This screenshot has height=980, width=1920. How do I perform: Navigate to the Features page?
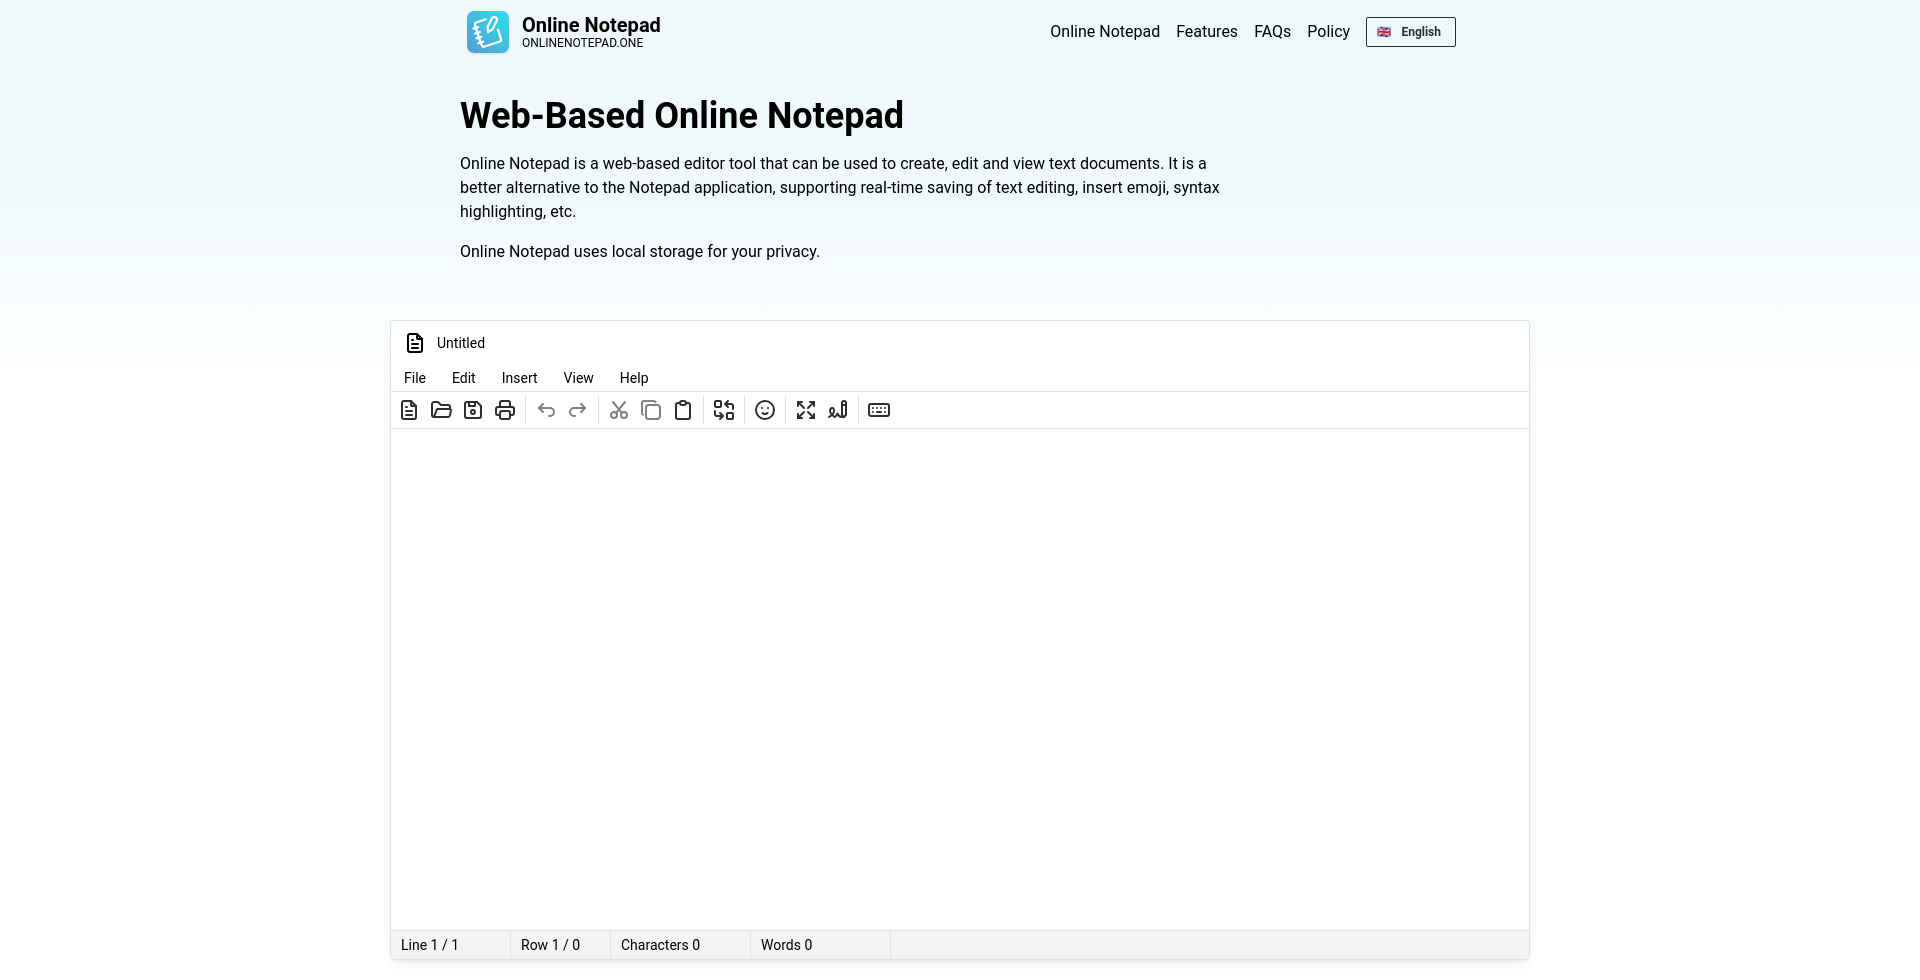coord(1206,31)
